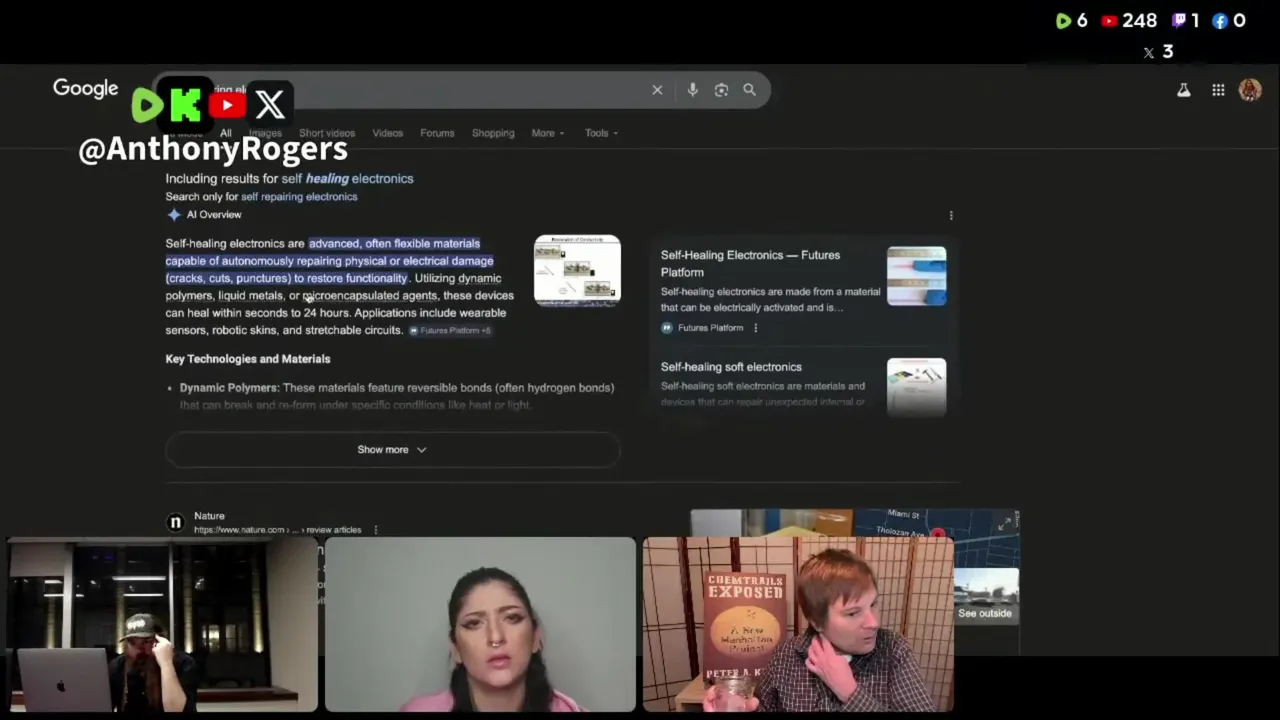Click the Google logo
This screenshot has height=720, width=1280.
pyautogui.click(x=85, y=89)
